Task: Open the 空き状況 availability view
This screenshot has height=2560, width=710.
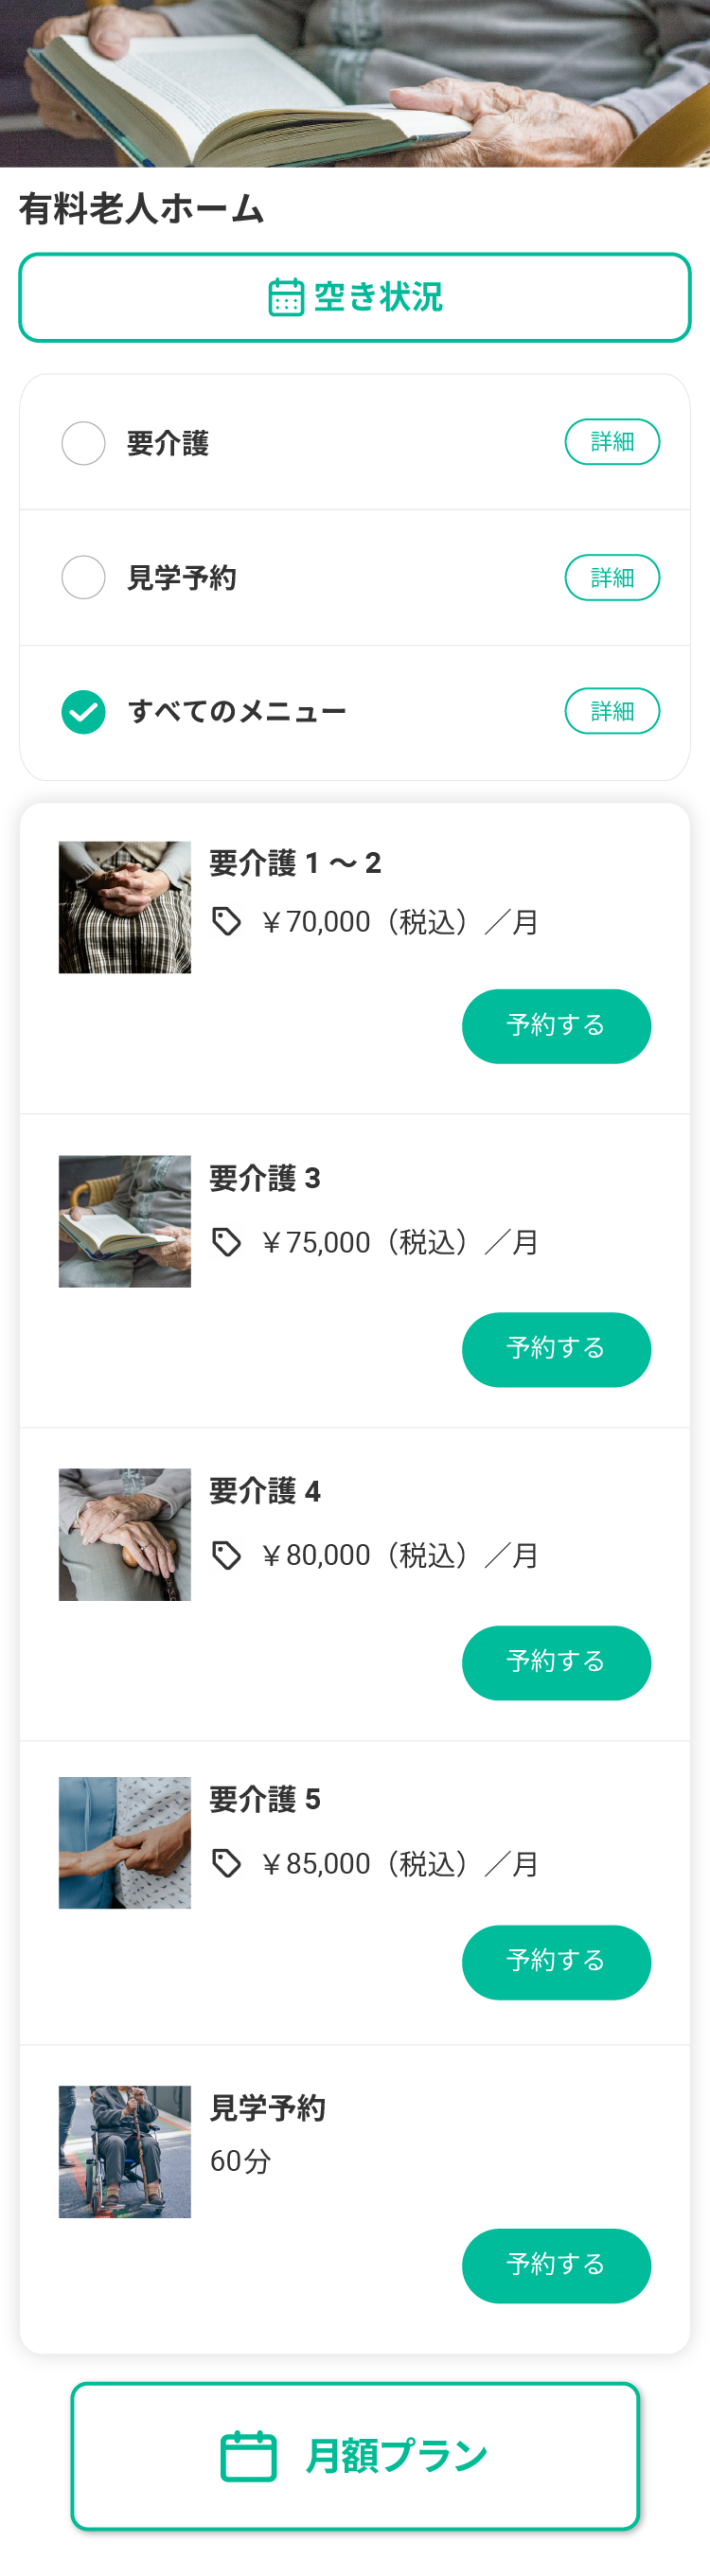Action: tap(355, 297)
